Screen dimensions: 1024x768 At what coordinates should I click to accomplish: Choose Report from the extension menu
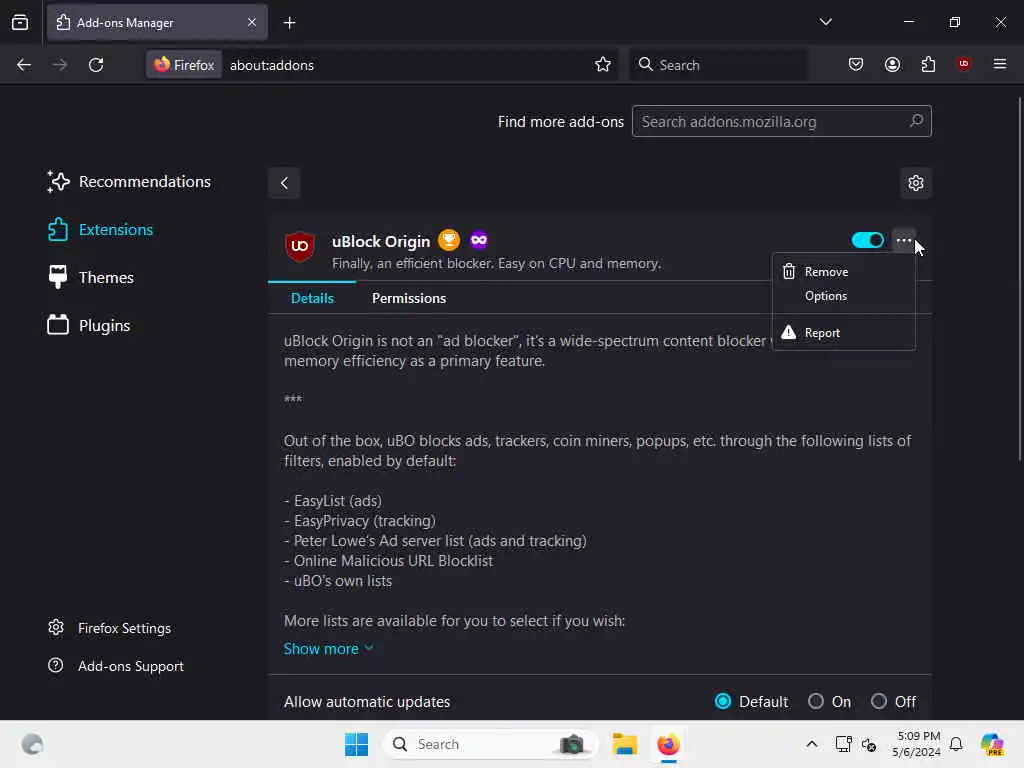[x=844, y=332]
